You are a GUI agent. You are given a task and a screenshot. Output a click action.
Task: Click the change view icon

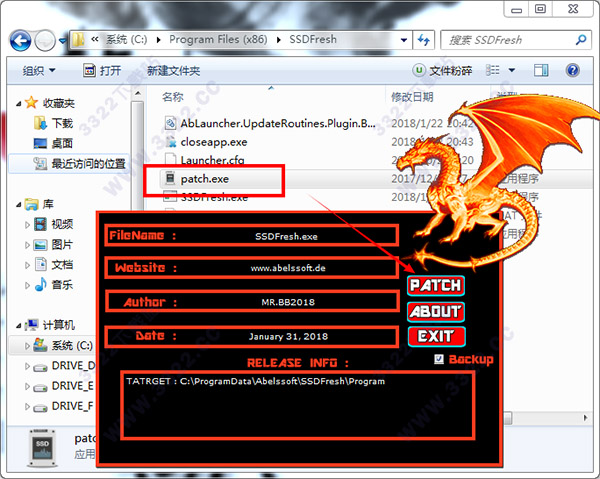[x=493, y=70]
